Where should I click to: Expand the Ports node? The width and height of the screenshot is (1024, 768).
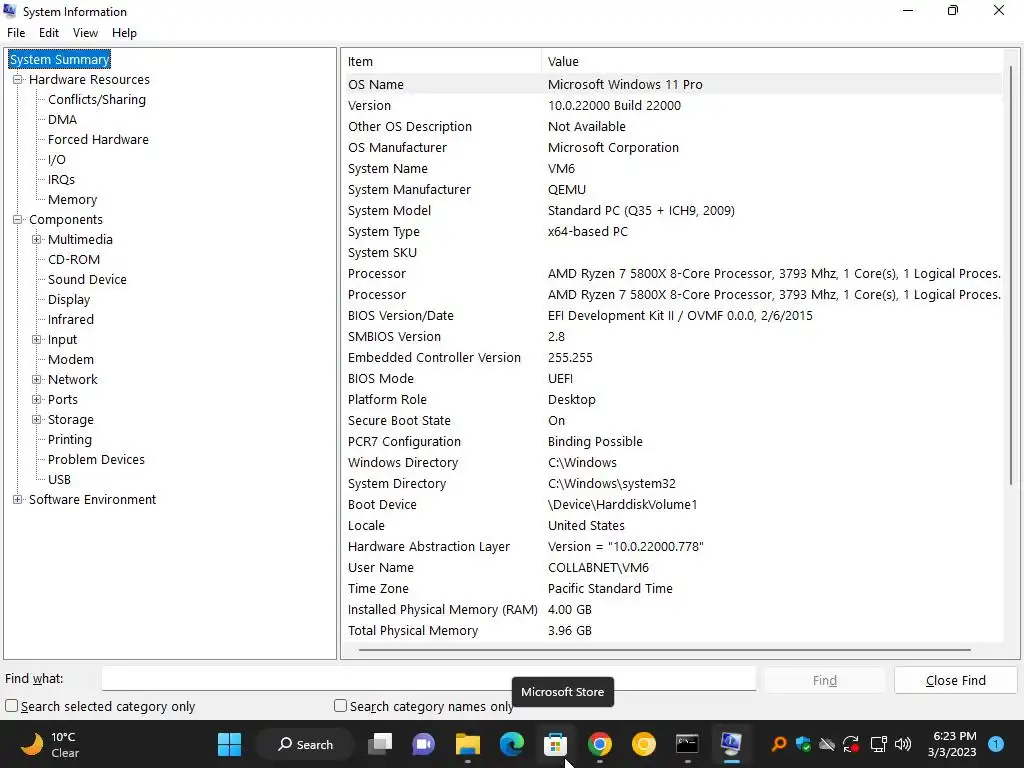37,400
